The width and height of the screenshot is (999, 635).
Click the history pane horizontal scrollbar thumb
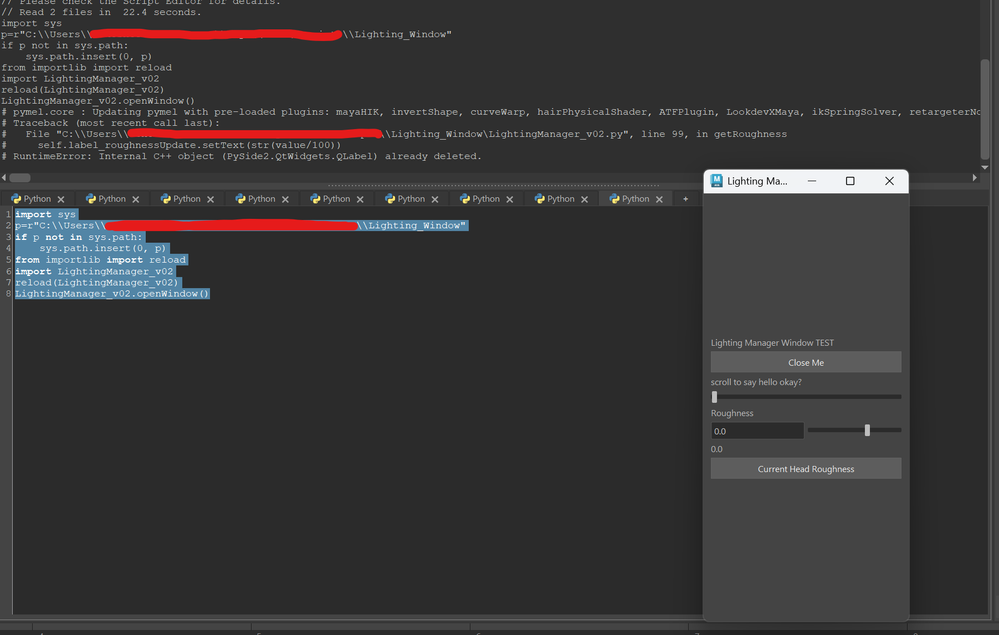(20, 178)
